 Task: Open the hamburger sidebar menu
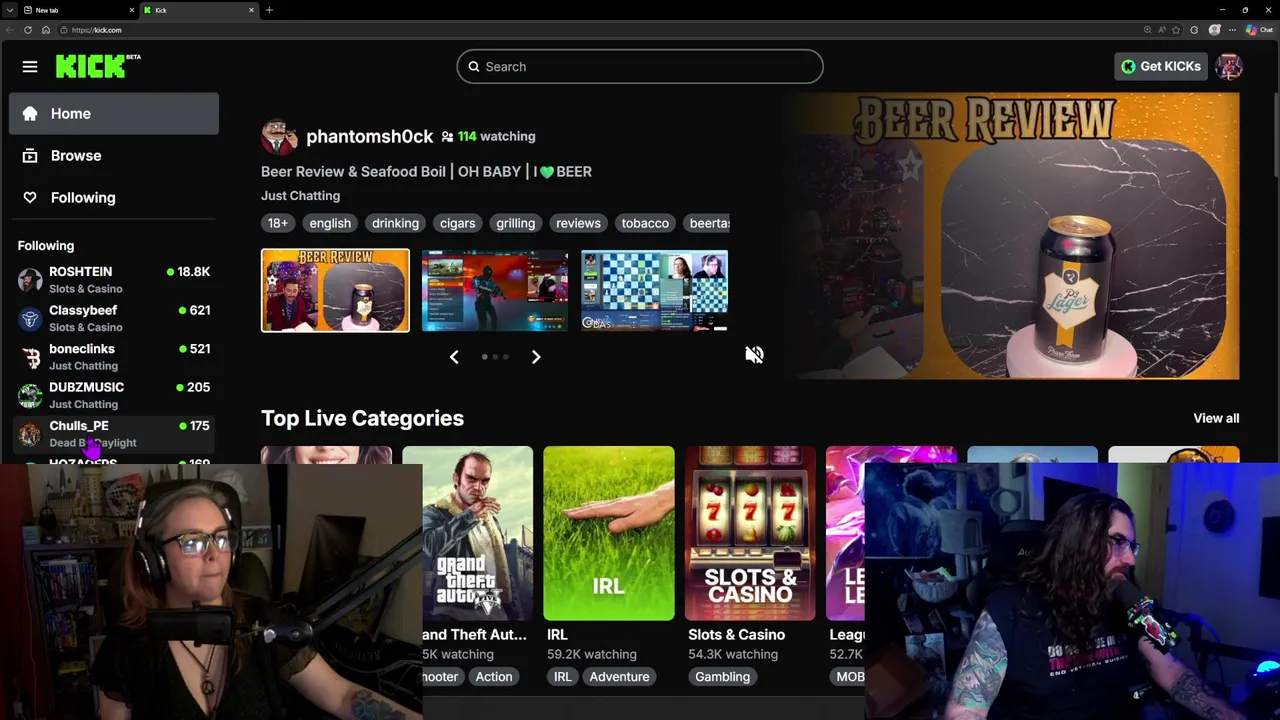(x=30, y=67)
